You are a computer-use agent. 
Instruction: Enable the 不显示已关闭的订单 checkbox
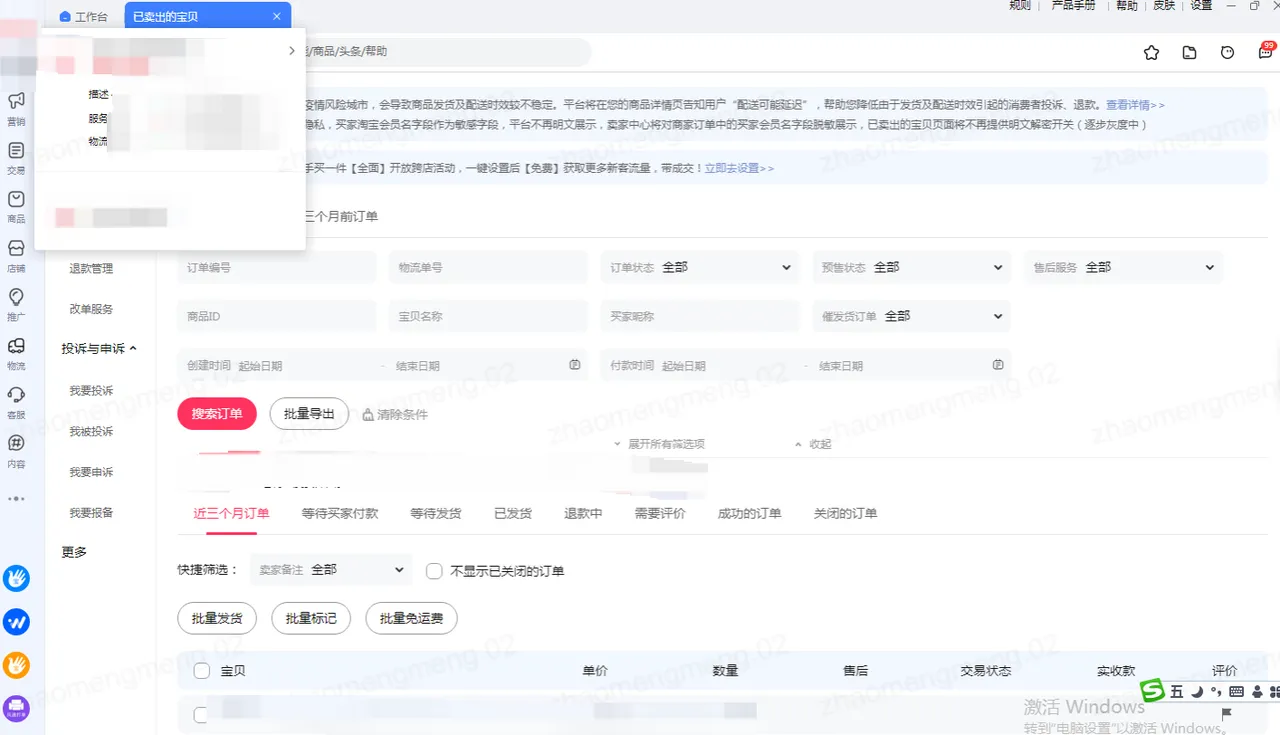coord(434,570)
